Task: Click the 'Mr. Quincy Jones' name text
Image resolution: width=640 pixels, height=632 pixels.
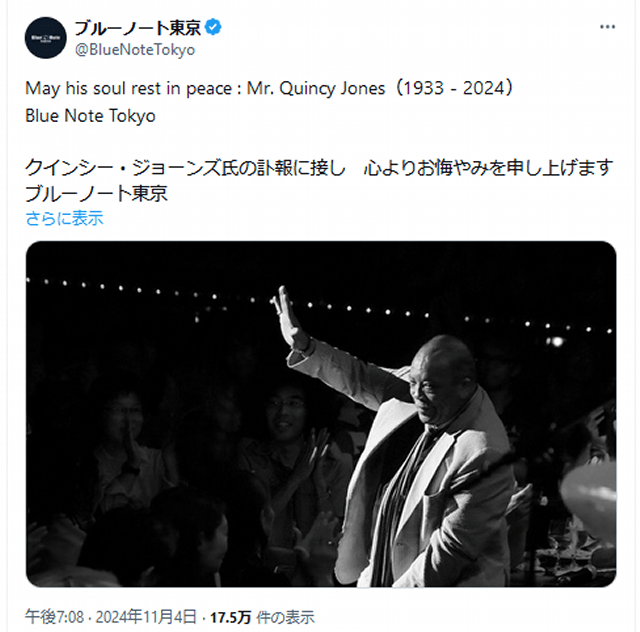Action: pyautogui.click(x=316, y=88)
